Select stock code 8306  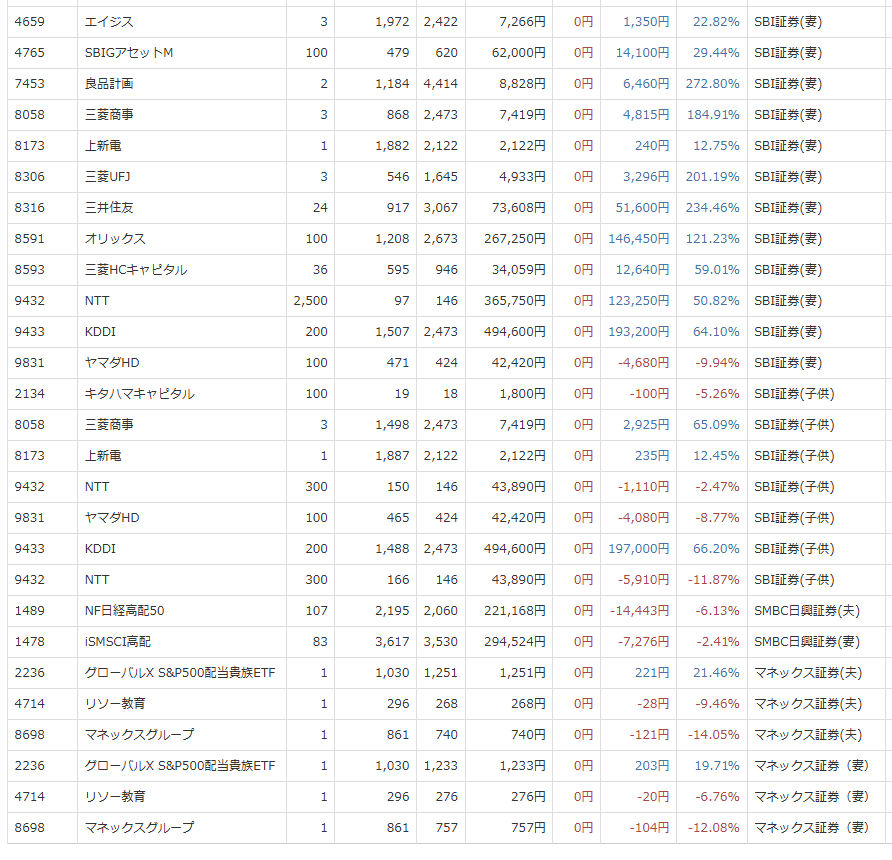(30, 177)
